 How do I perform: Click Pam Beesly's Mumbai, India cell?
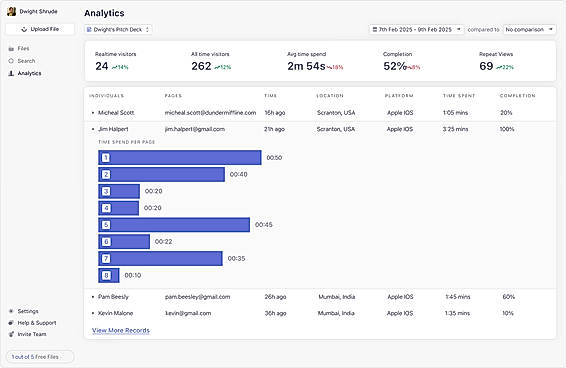click(x=336, y=297)
